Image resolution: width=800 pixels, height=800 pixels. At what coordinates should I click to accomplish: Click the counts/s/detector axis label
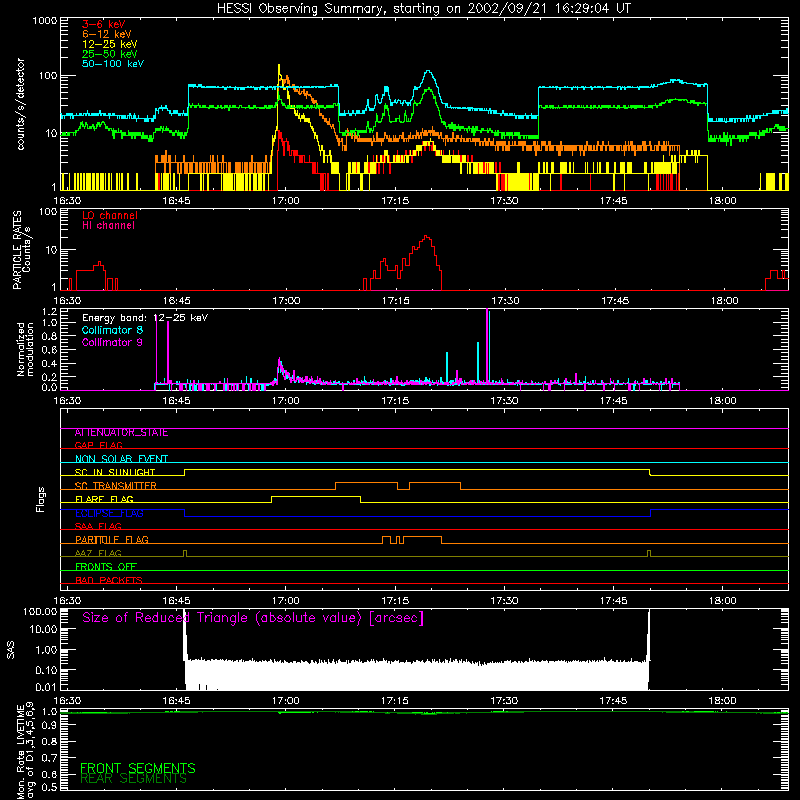point(20,104)
